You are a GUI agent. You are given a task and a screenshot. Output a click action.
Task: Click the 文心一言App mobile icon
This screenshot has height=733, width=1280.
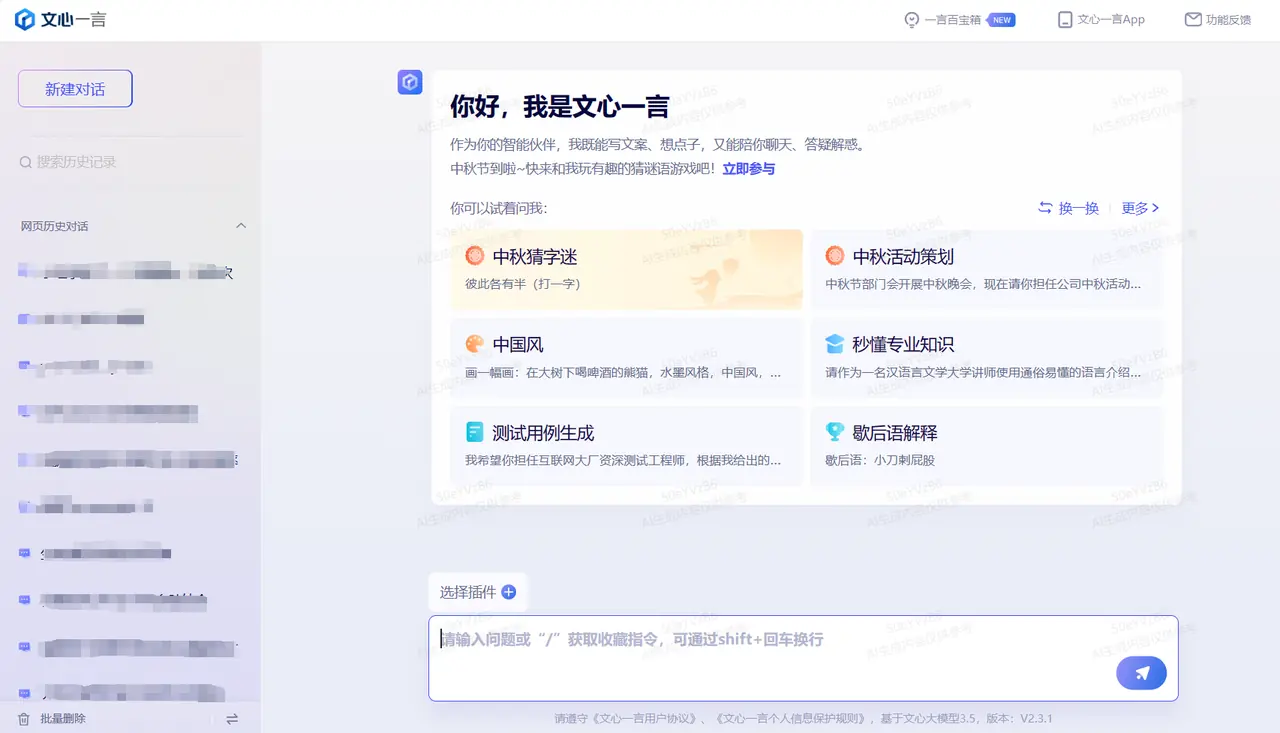(x=1063, y=19)
